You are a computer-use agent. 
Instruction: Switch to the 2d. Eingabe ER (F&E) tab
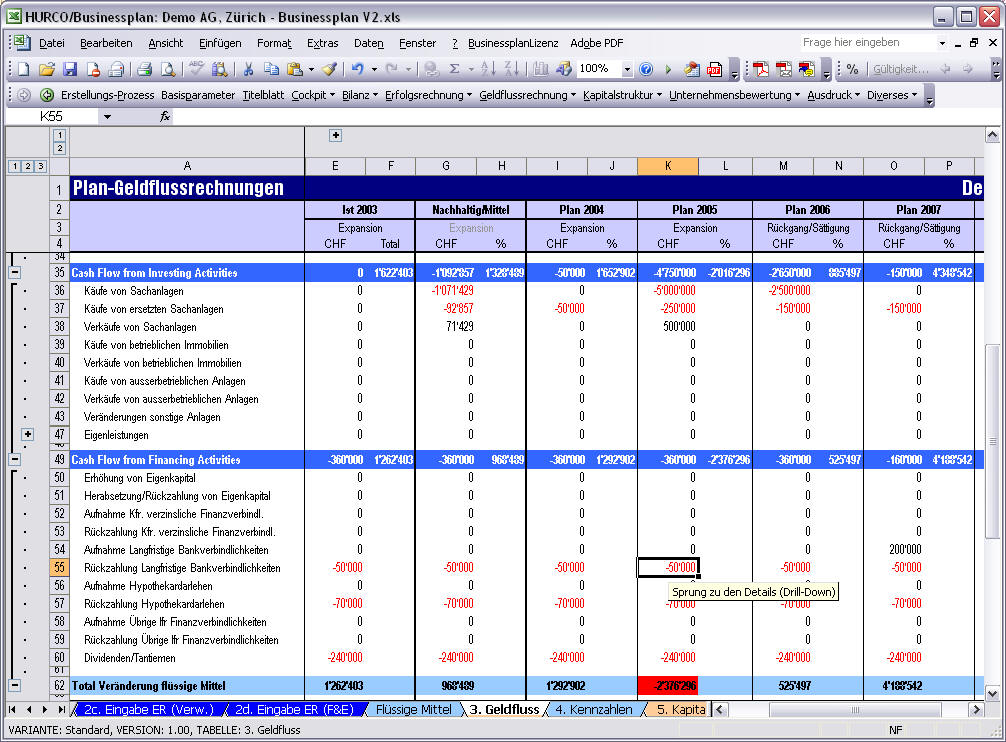294,709
